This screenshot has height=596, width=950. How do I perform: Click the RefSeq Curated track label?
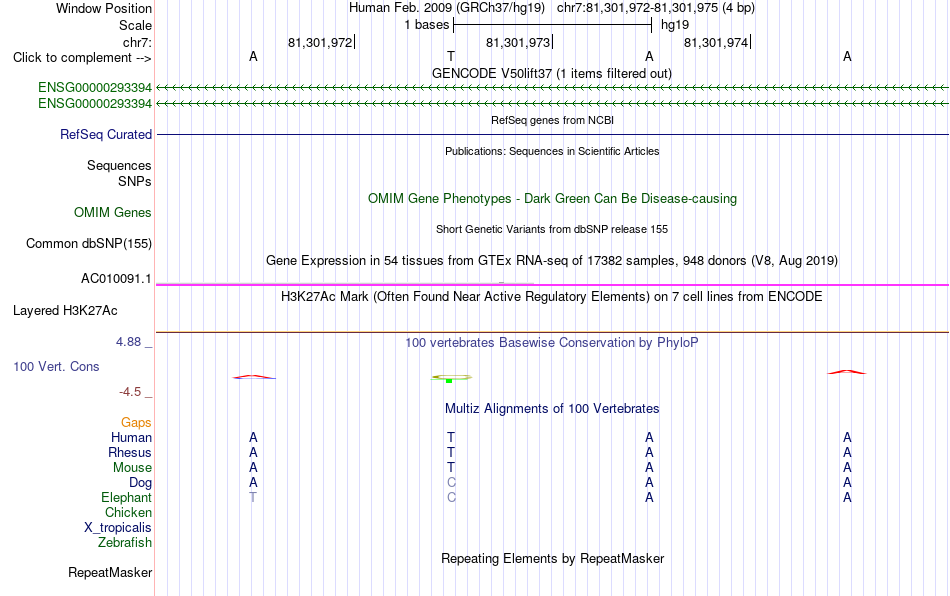pyautogui.click(x=106, y=134)
